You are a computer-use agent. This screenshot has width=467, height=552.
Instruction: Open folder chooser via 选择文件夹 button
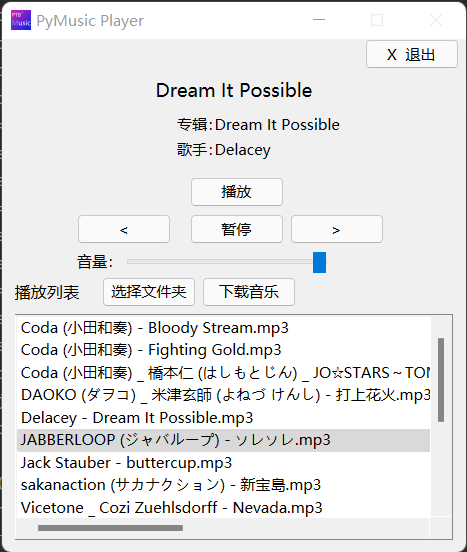click(x=149, y=292)
